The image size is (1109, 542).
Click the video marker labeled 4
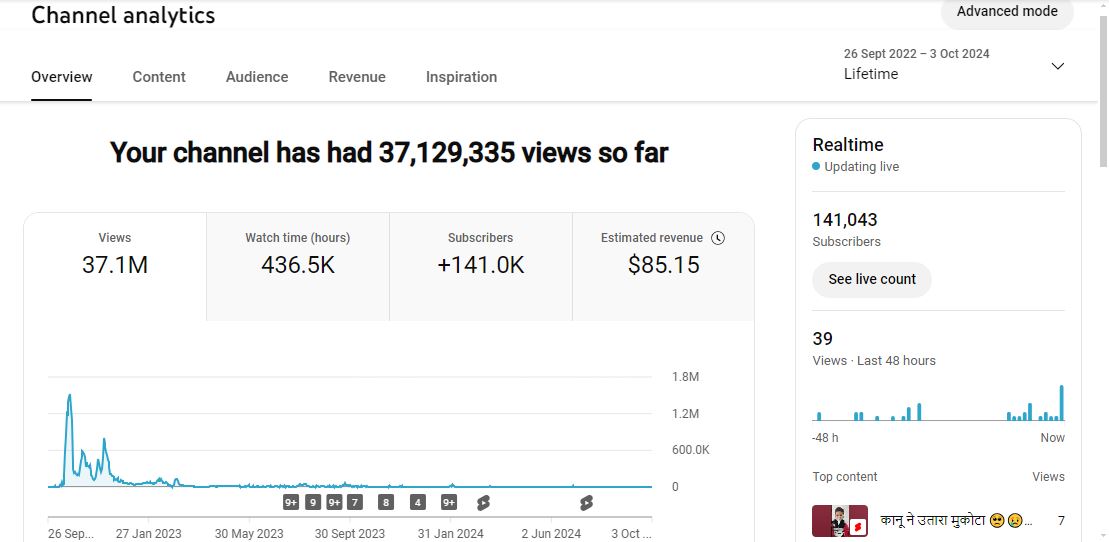(418, 502)
